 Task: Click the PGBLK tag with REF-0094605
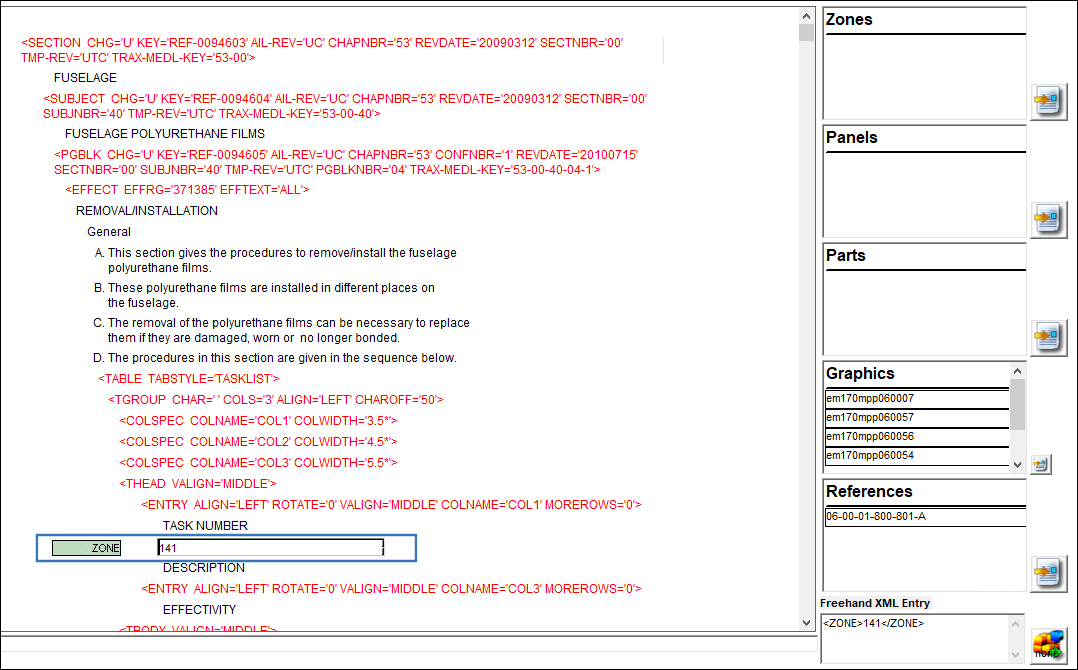(346, 162)
